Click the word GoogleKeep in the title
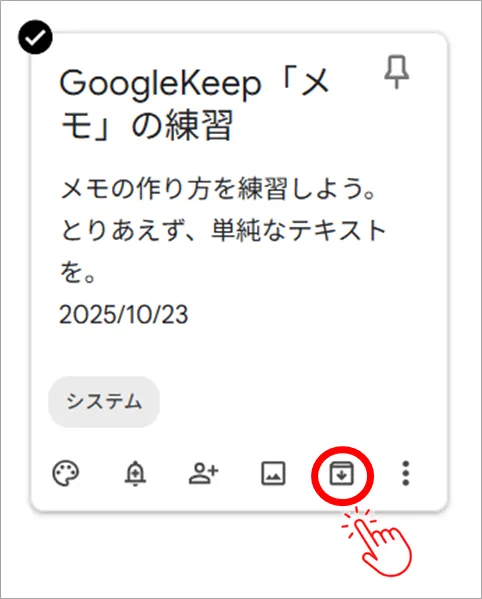The image size is (482, 599). [x=160, y=84]
